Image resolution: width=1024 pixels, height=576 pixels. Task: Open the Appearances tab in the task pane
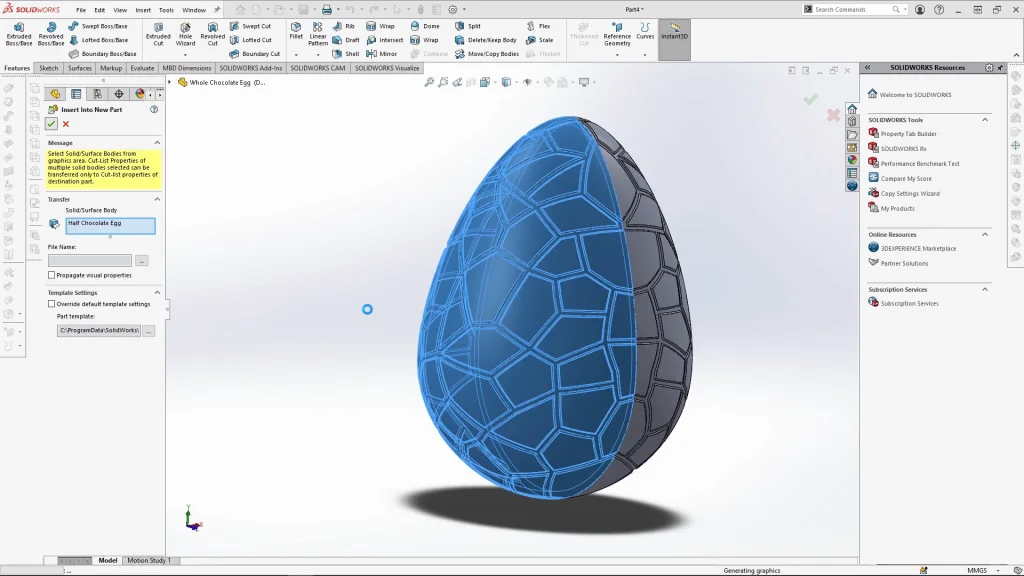point(852,160)
